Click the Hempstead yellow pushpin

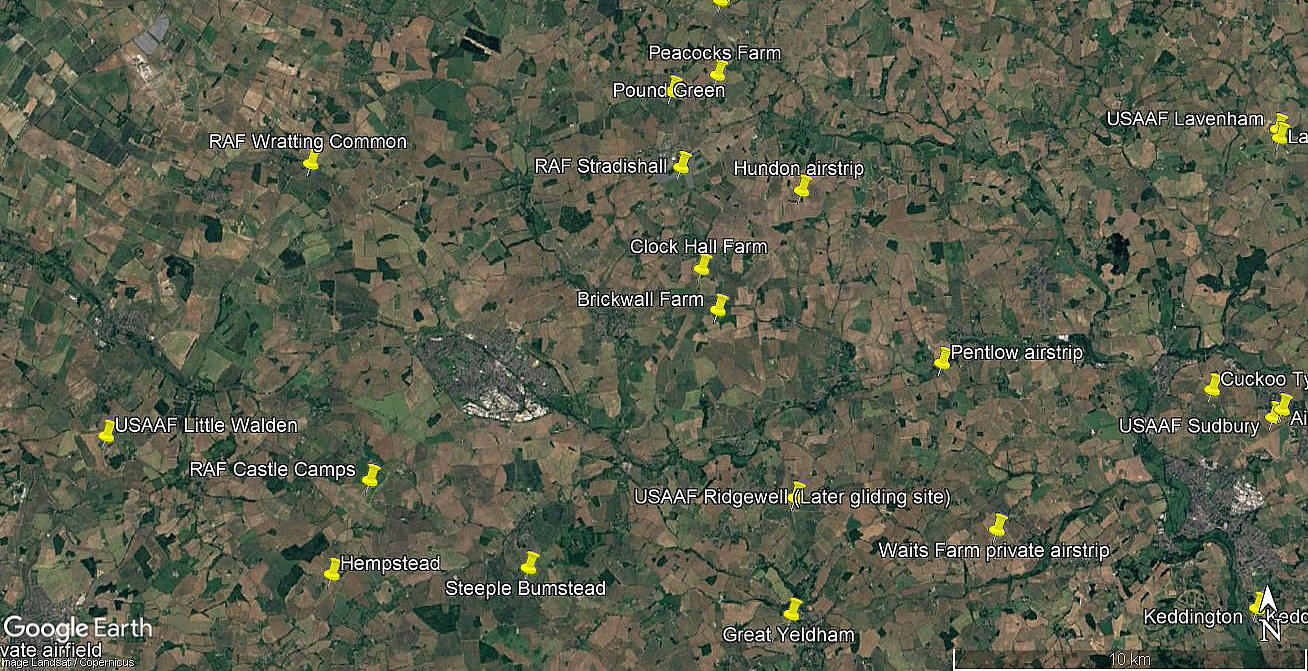point(333,570)
